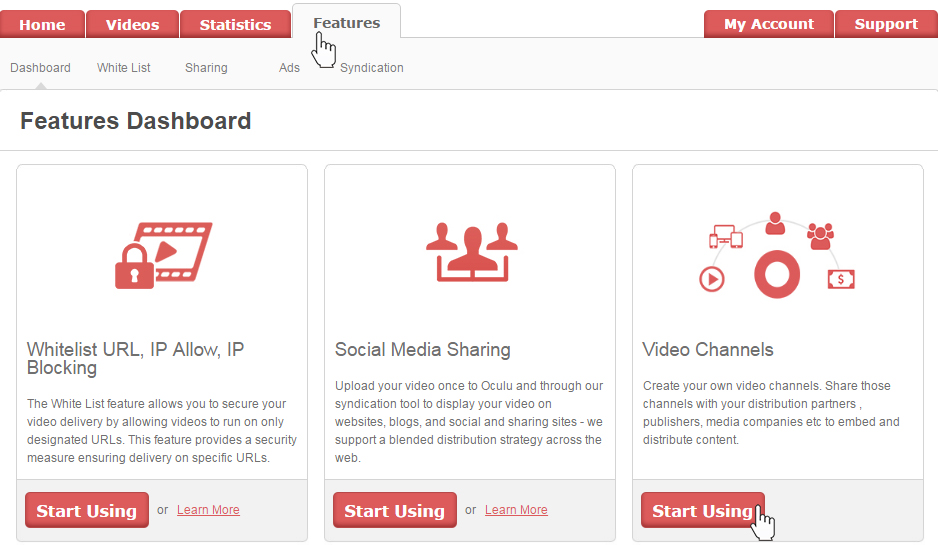
Task: Select the Features tab
Action: coord(346,23)
